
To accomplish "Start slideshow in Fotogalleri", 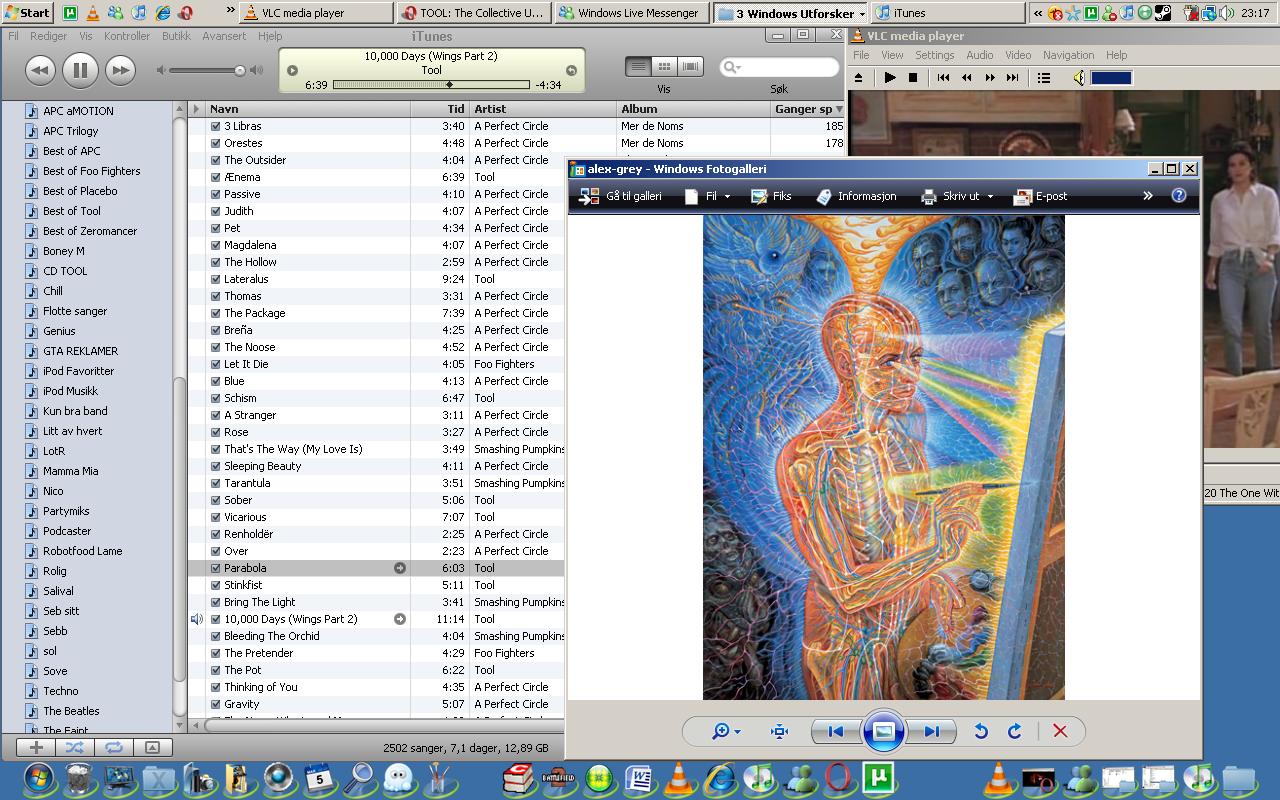I will point(883,731).
